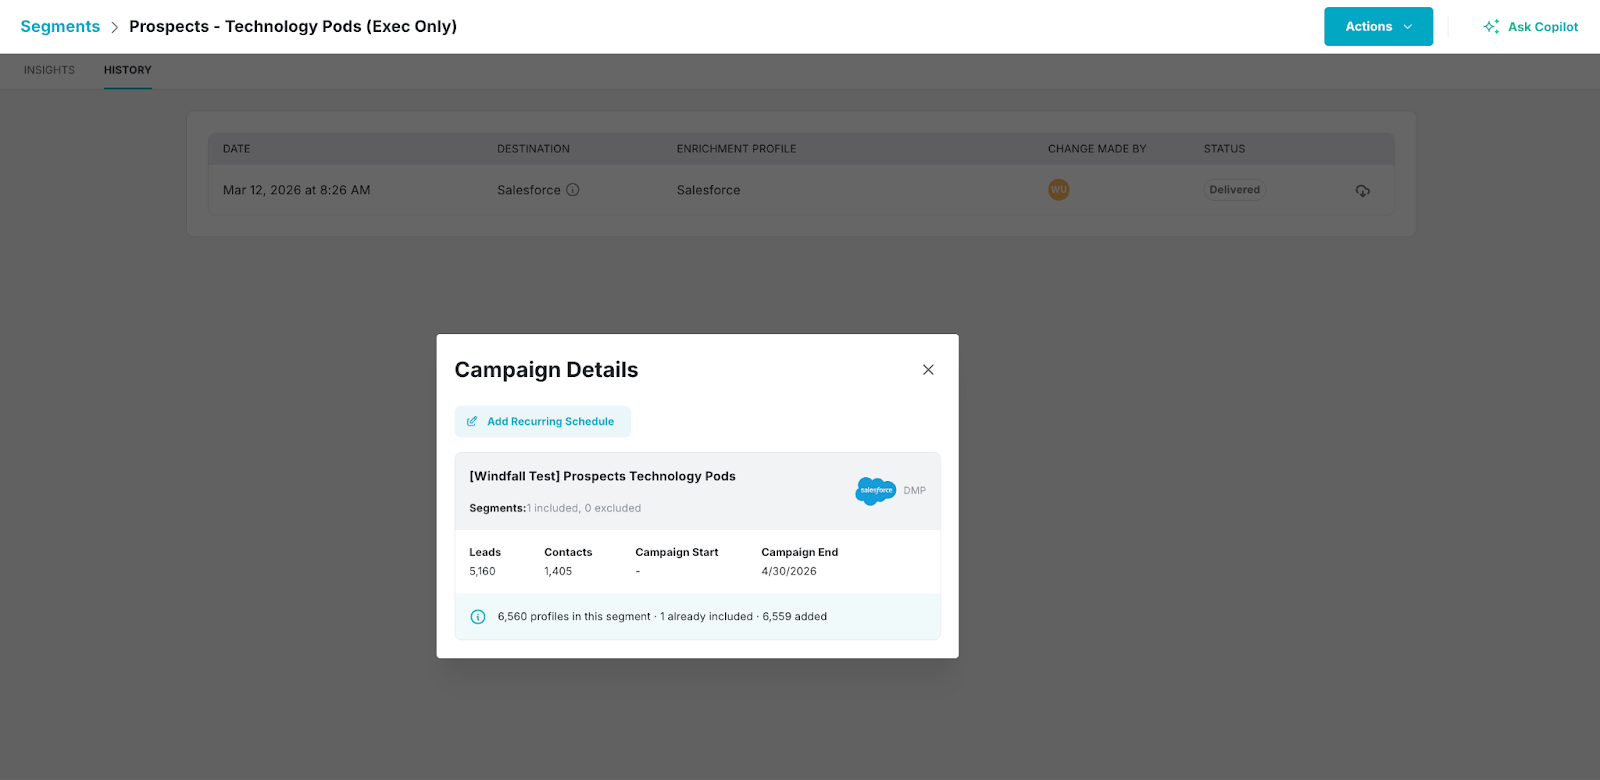Click the STATUS column header
Image resolution: width=1600 pixels, height=780 pixels.
(1224, 149)
